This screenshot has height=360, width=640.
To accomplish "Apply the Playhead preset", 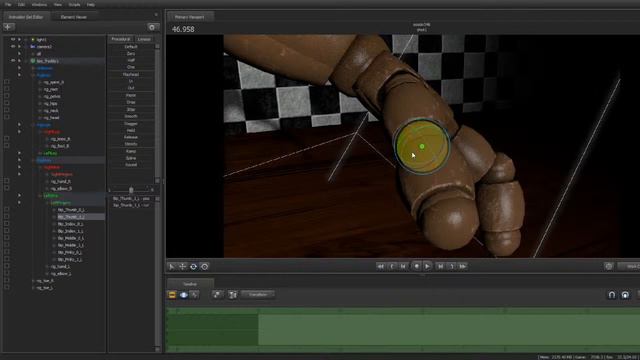I will 131,74.
